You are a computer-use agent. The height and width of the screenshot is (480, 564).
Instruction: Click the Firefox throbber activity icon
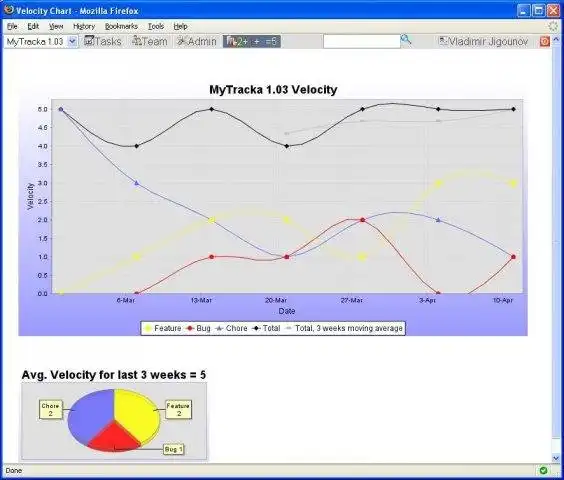[553, 26]
